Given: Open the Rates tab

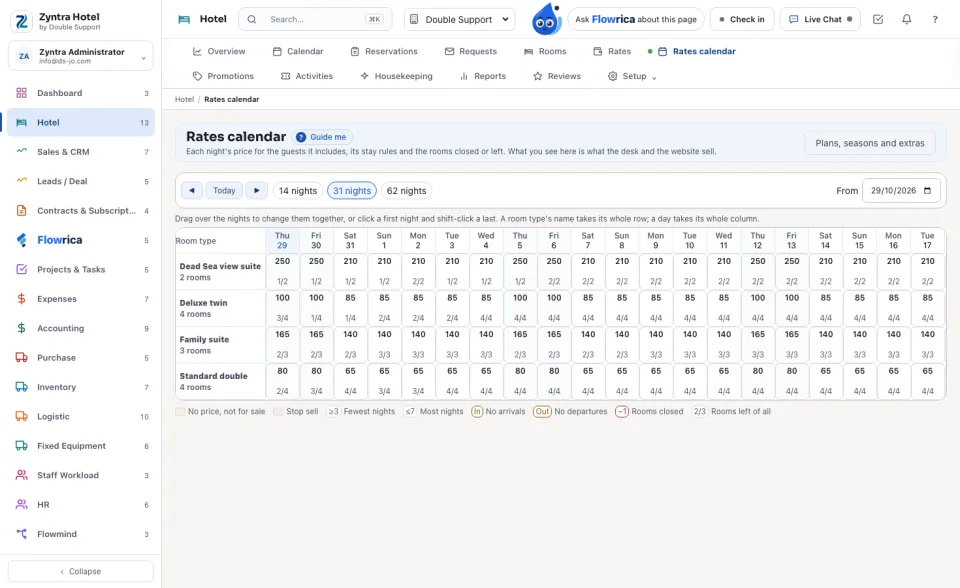Looking at the screenshot, I should click(x=612, y=51).
